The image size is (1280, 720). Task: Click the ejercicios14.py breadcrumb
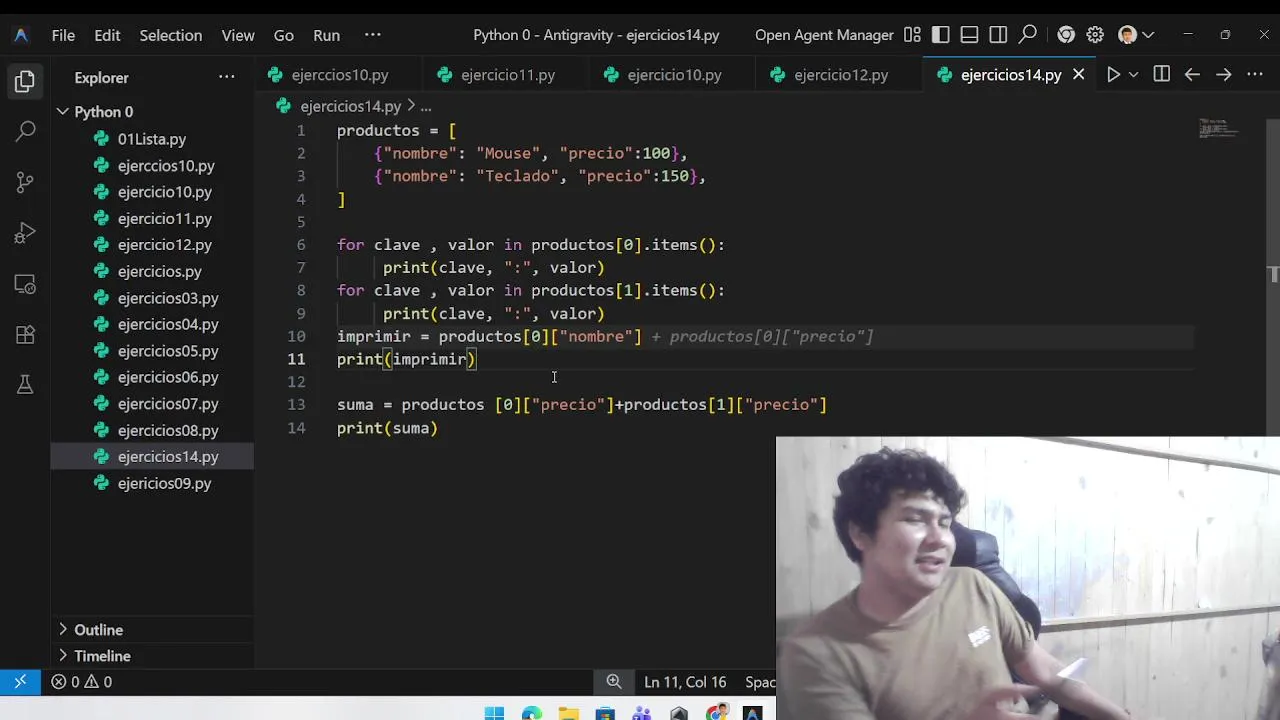click(350, 106)
